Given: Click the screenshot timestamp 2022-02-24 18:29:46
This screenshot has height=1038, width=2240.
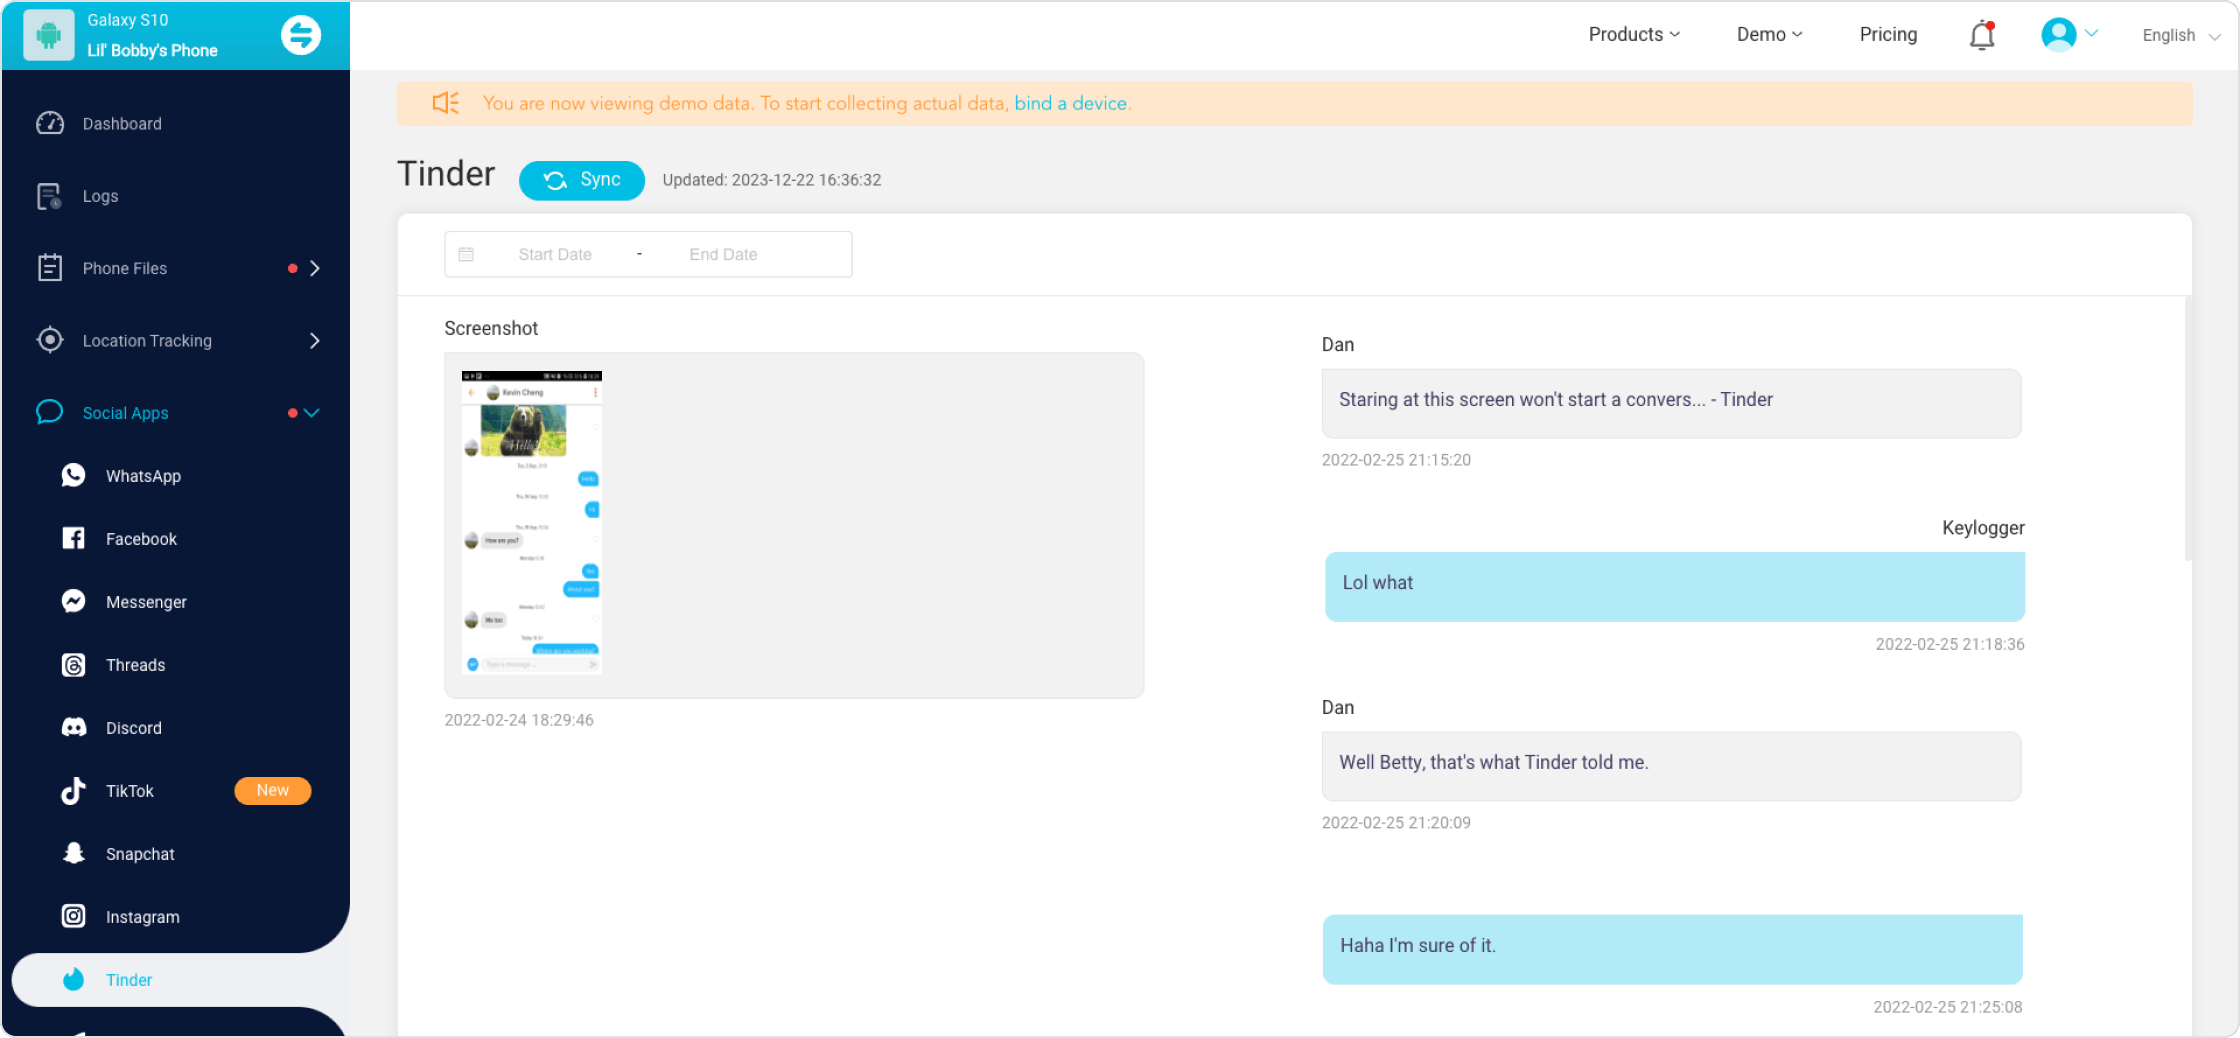Looking at the screenshot, I should (519, 719).
